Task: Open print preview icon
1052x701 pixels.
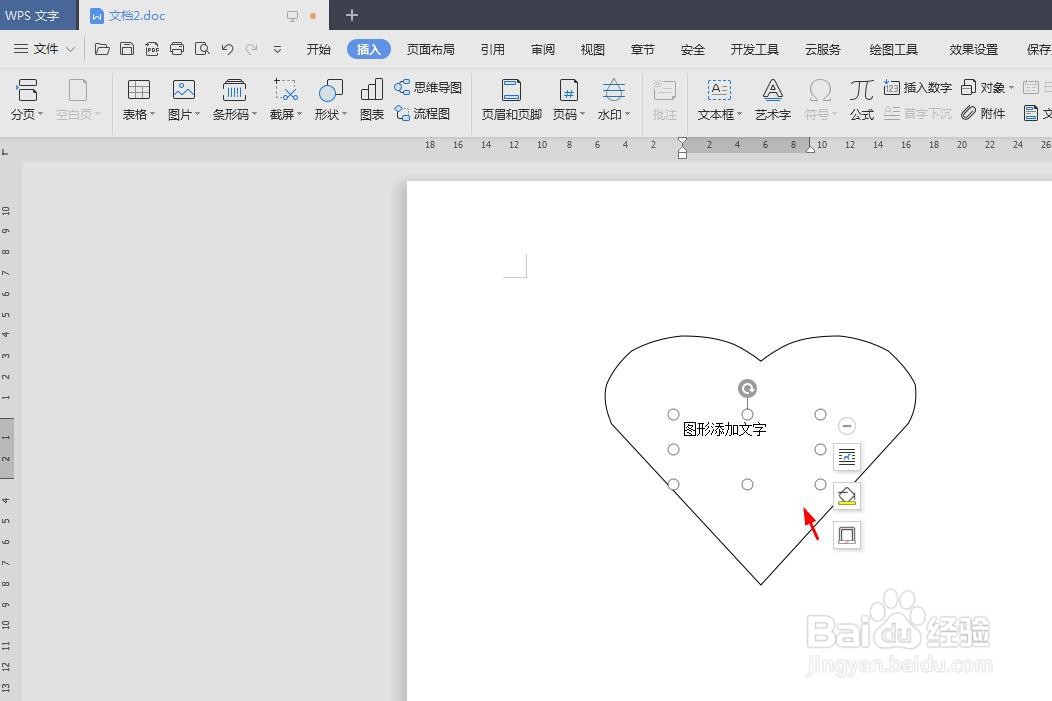Action: (202, 49)
